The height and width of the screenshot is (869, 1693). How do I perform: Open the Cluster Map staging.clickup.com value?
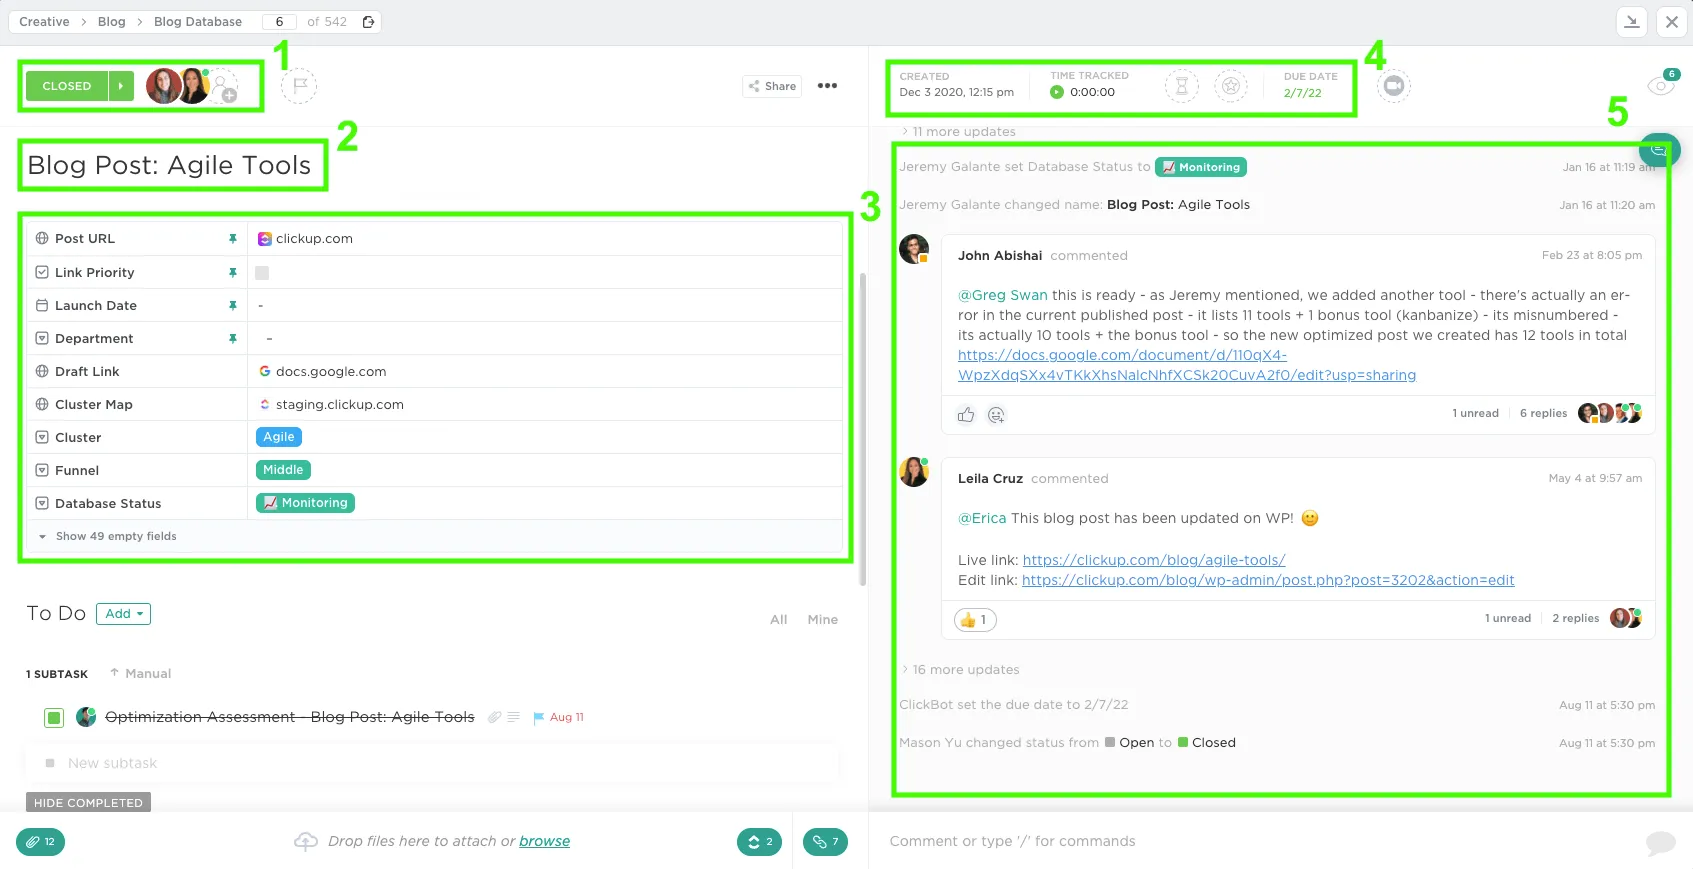click(339, 405)
